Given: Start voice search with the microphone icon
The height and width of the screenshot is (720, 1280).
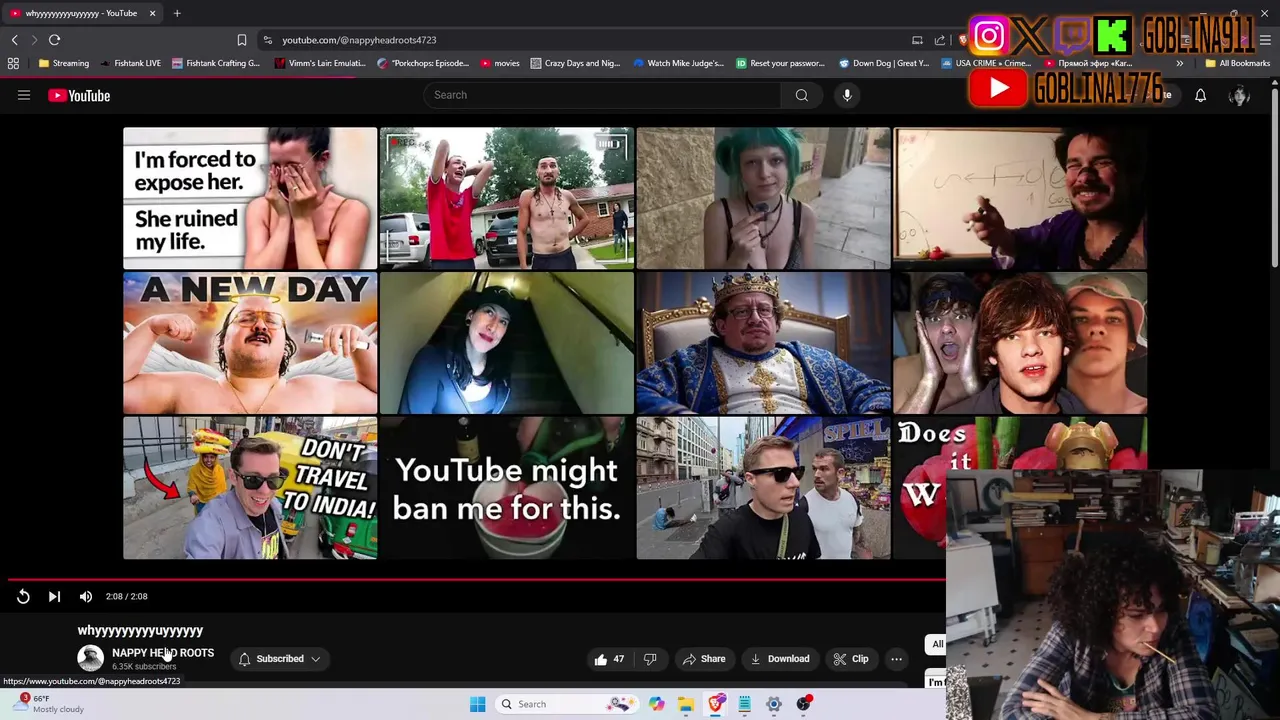Looking at the screenshot, I should (847, 95).
